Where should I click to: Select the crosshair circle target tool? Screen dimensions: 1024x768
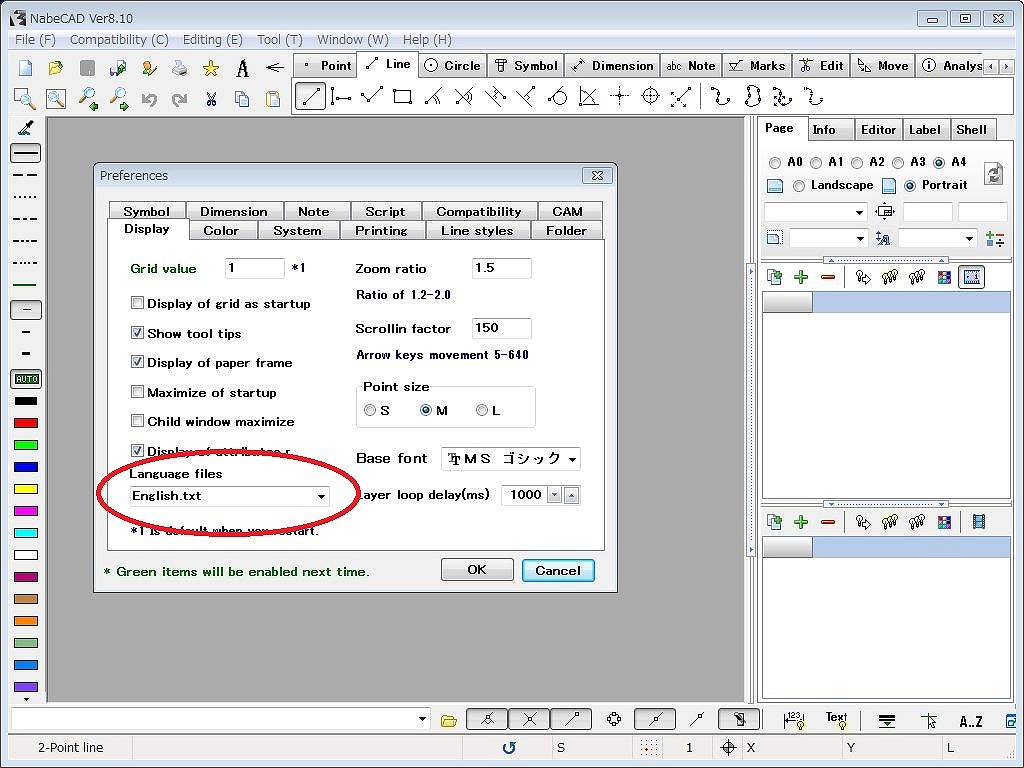[x=650, y=97]
